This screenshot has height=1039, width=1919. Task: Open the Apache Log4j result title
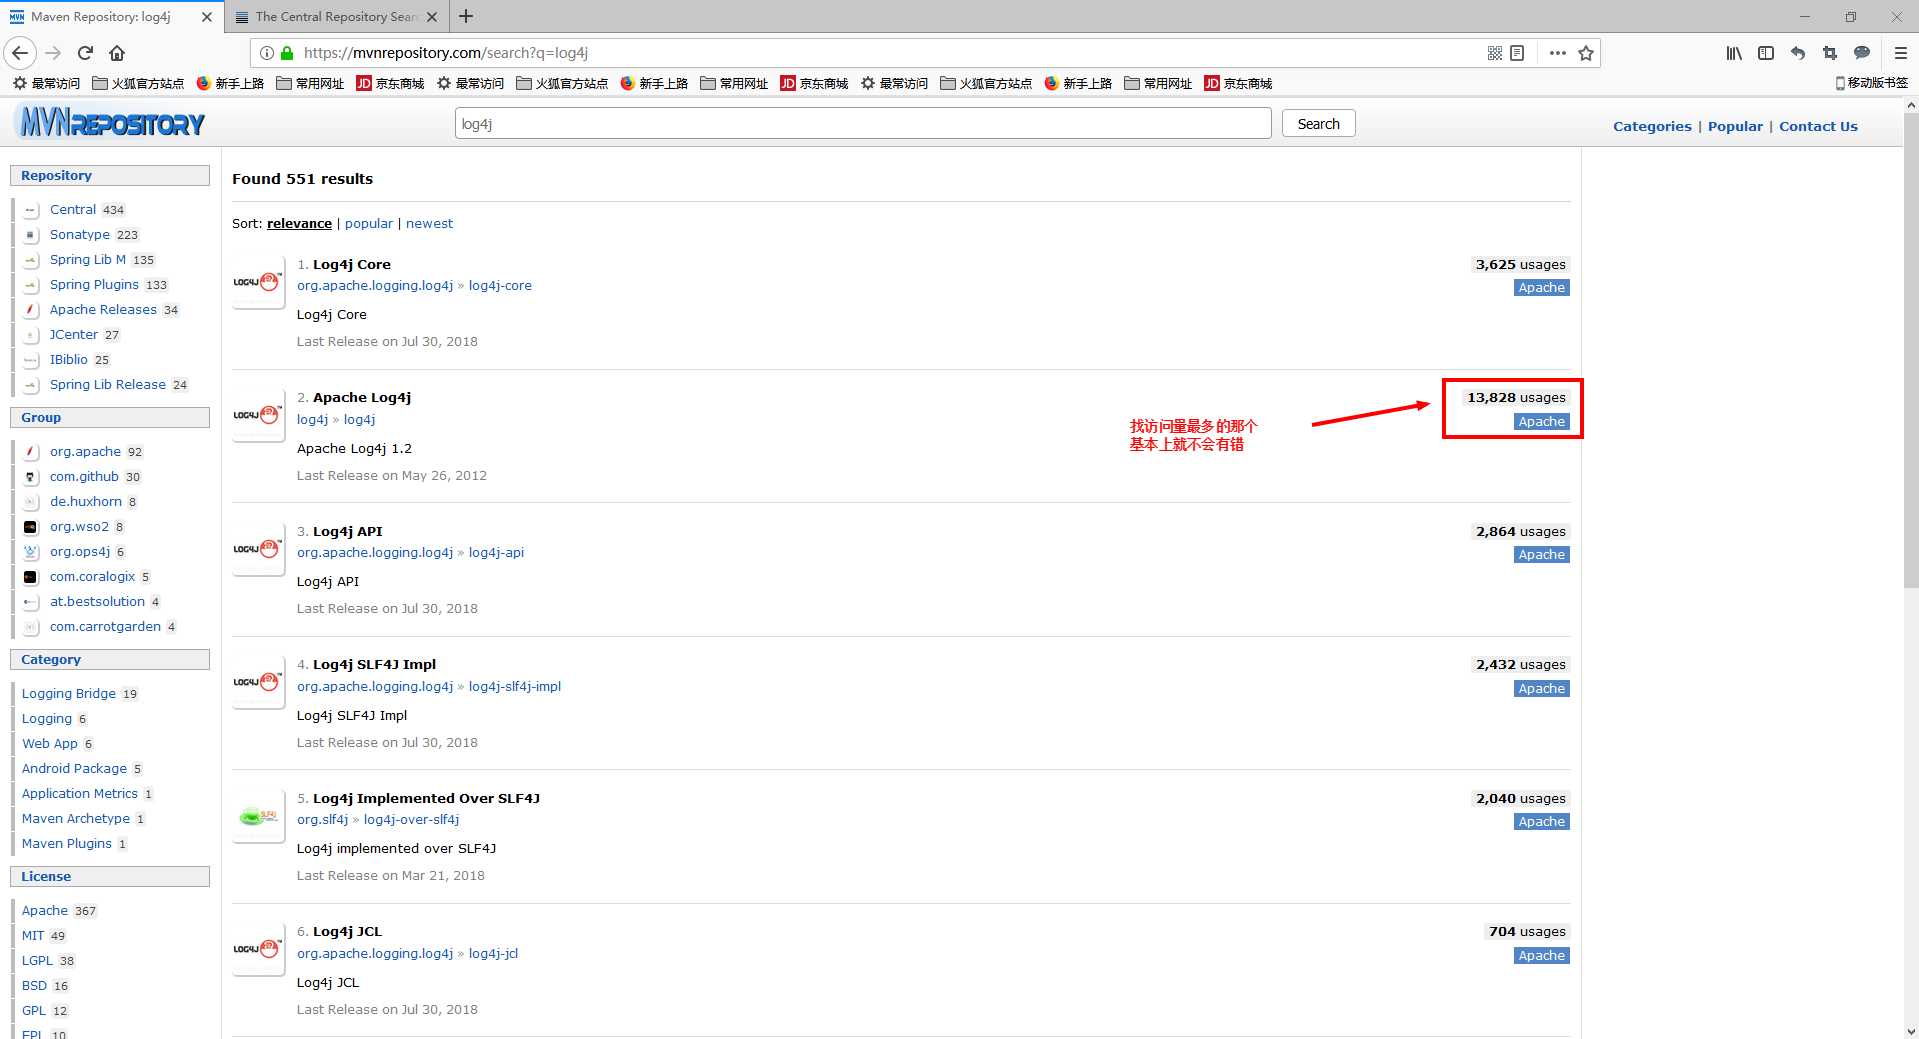(x=362, y=397)
